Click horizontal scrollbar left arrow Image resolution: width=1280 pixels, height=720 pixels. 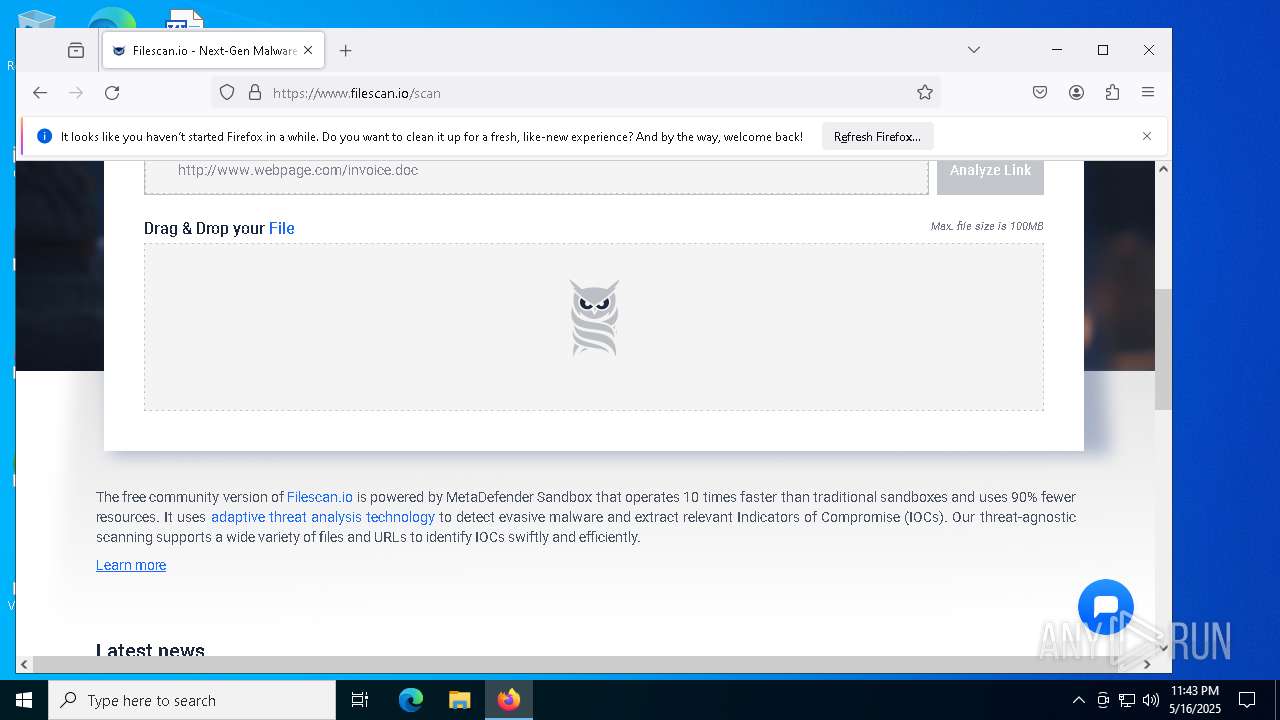[x=24, y=664]
